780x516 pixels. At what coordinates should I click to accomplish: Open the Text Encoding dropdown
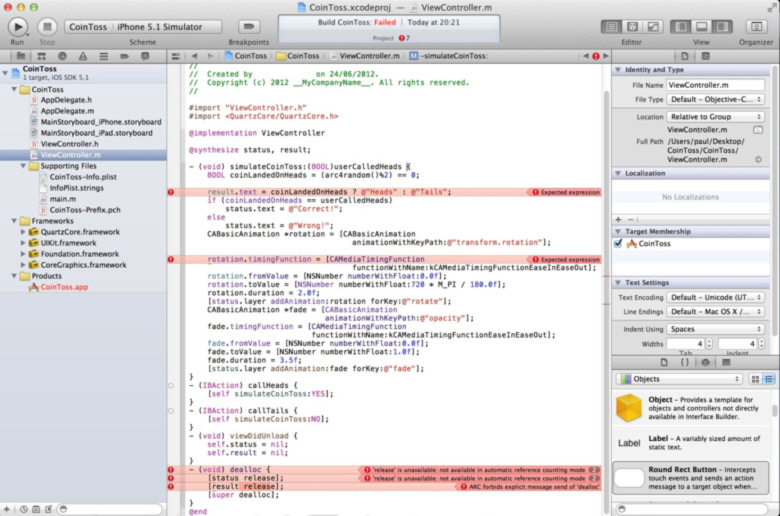715,297
